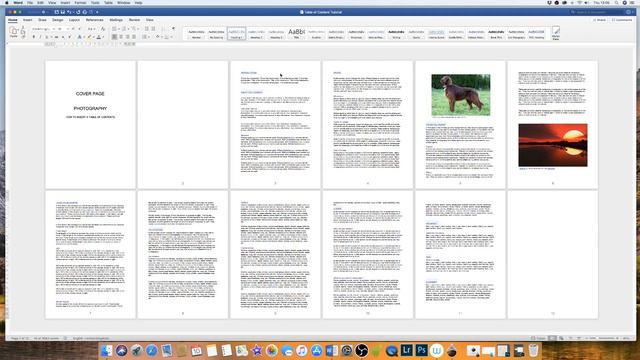Open the Tools menu in menu bar

95,3
